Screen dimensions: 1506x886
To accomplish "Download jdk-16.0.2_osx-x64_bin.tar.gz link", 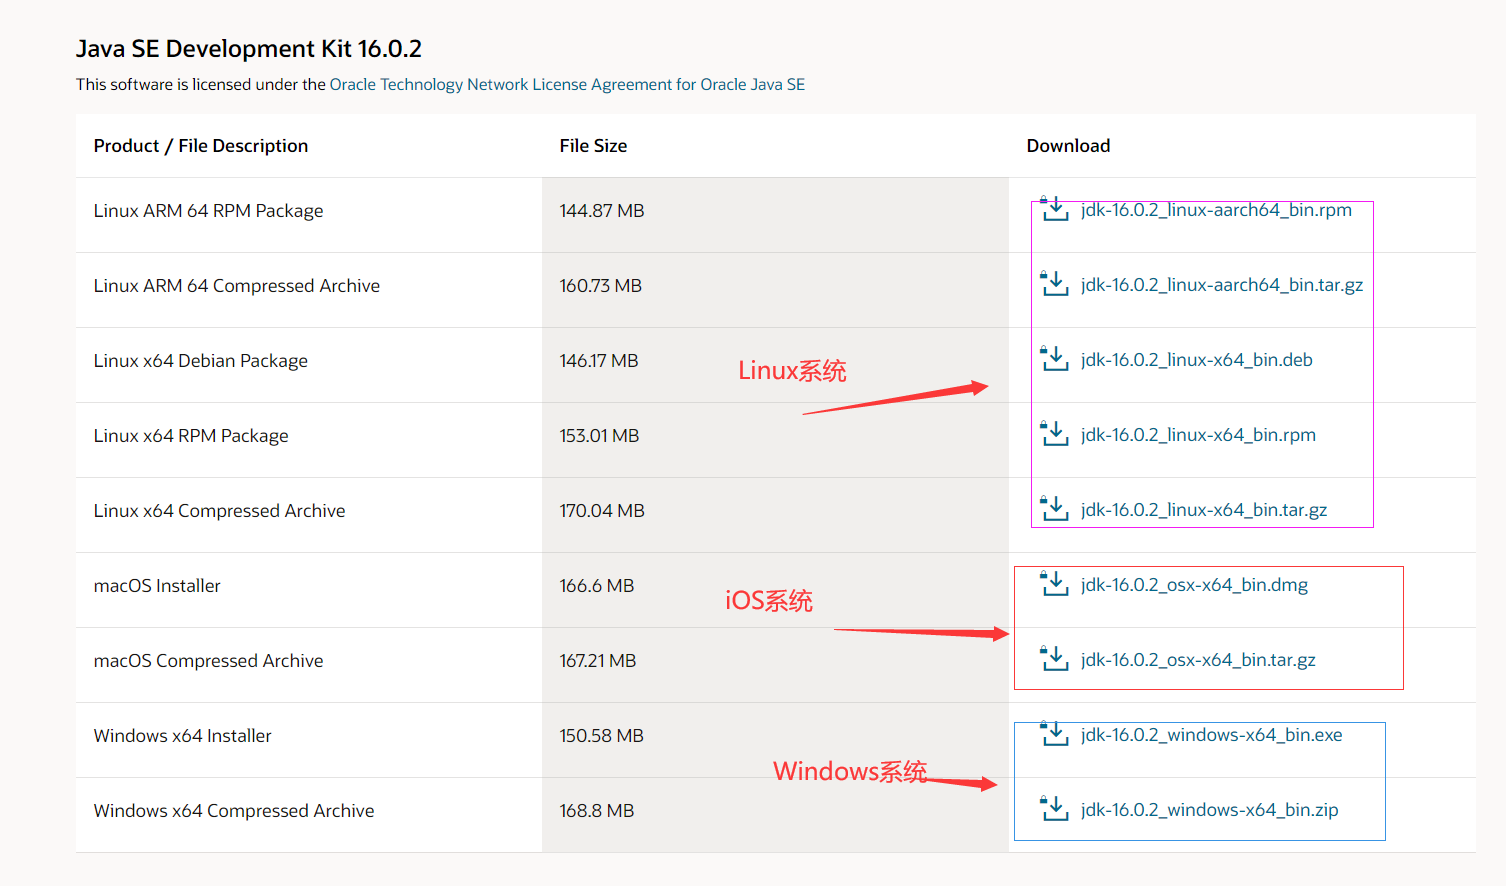I will pyautogui.click(x=1198, y=660).
